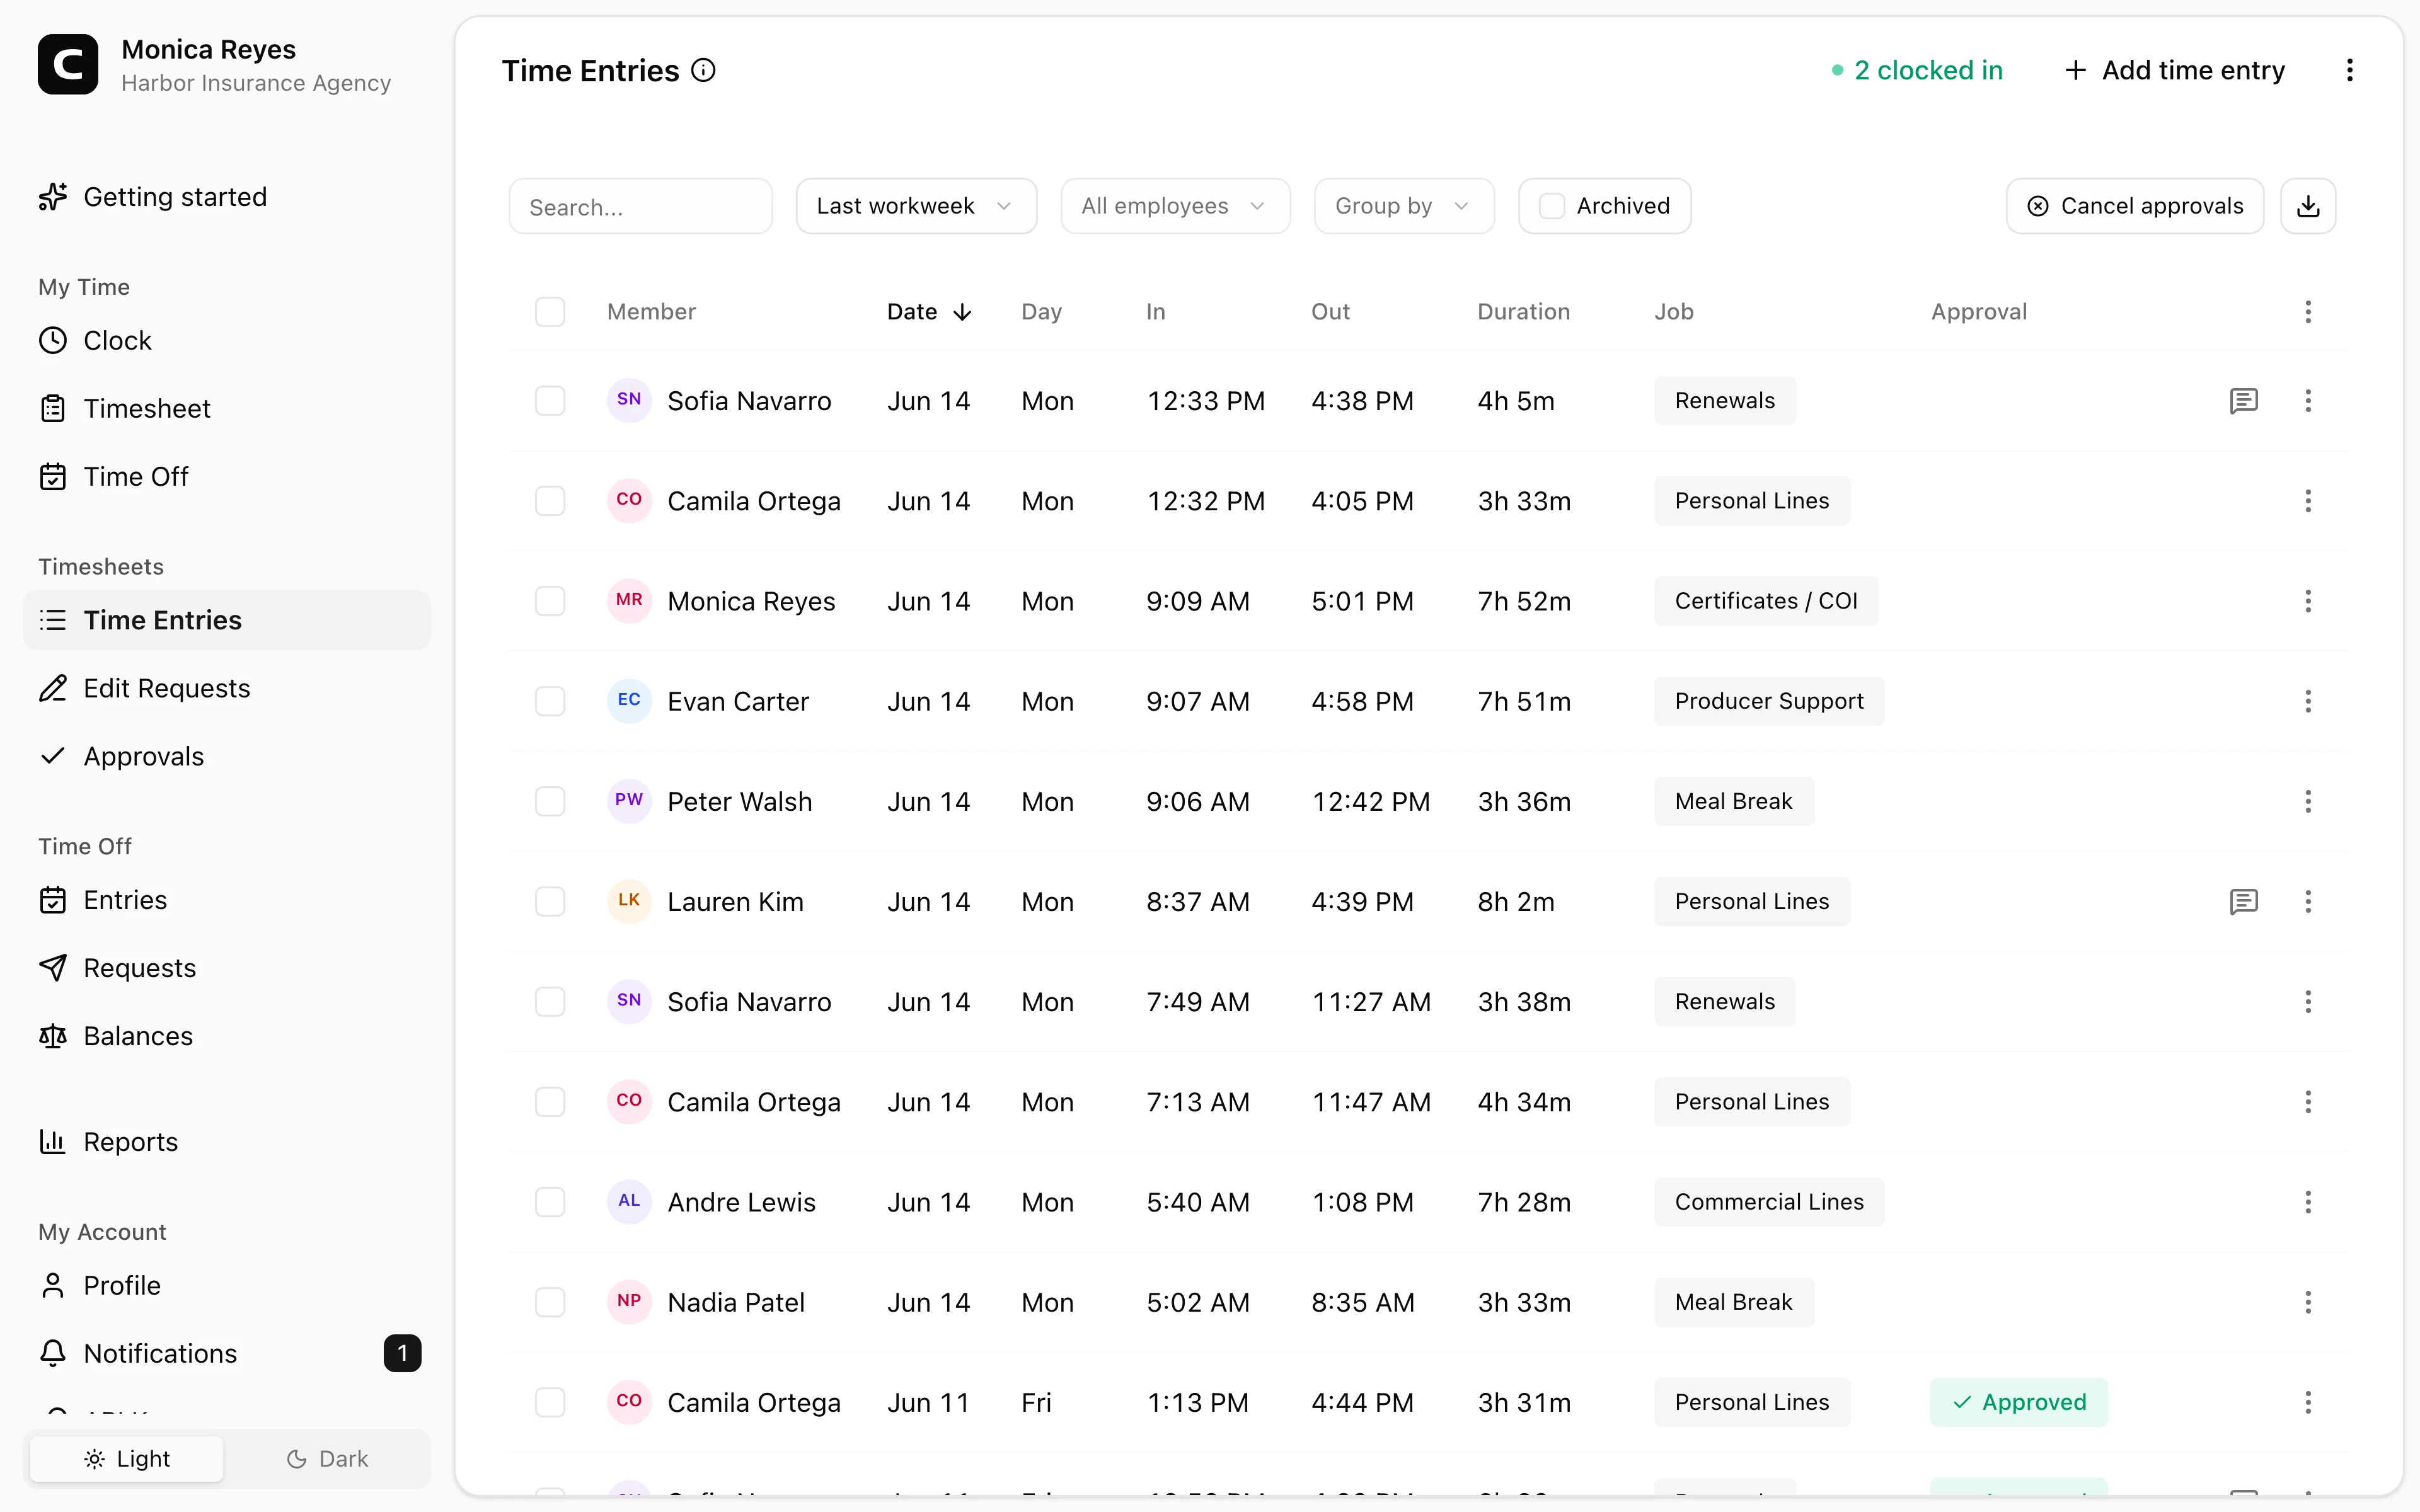
Task: Open row menu for Sofia Navarro 12:33 PM entry
Action: pos(2308,401)
